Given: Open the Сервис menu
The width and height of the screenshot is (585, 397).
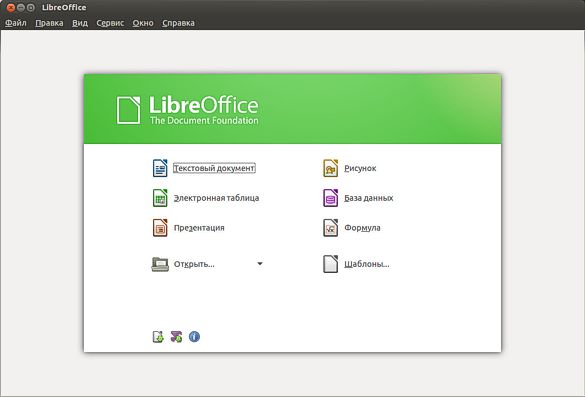Looking at the screenshot, I should pyautogui.click(x=110, y=23).
